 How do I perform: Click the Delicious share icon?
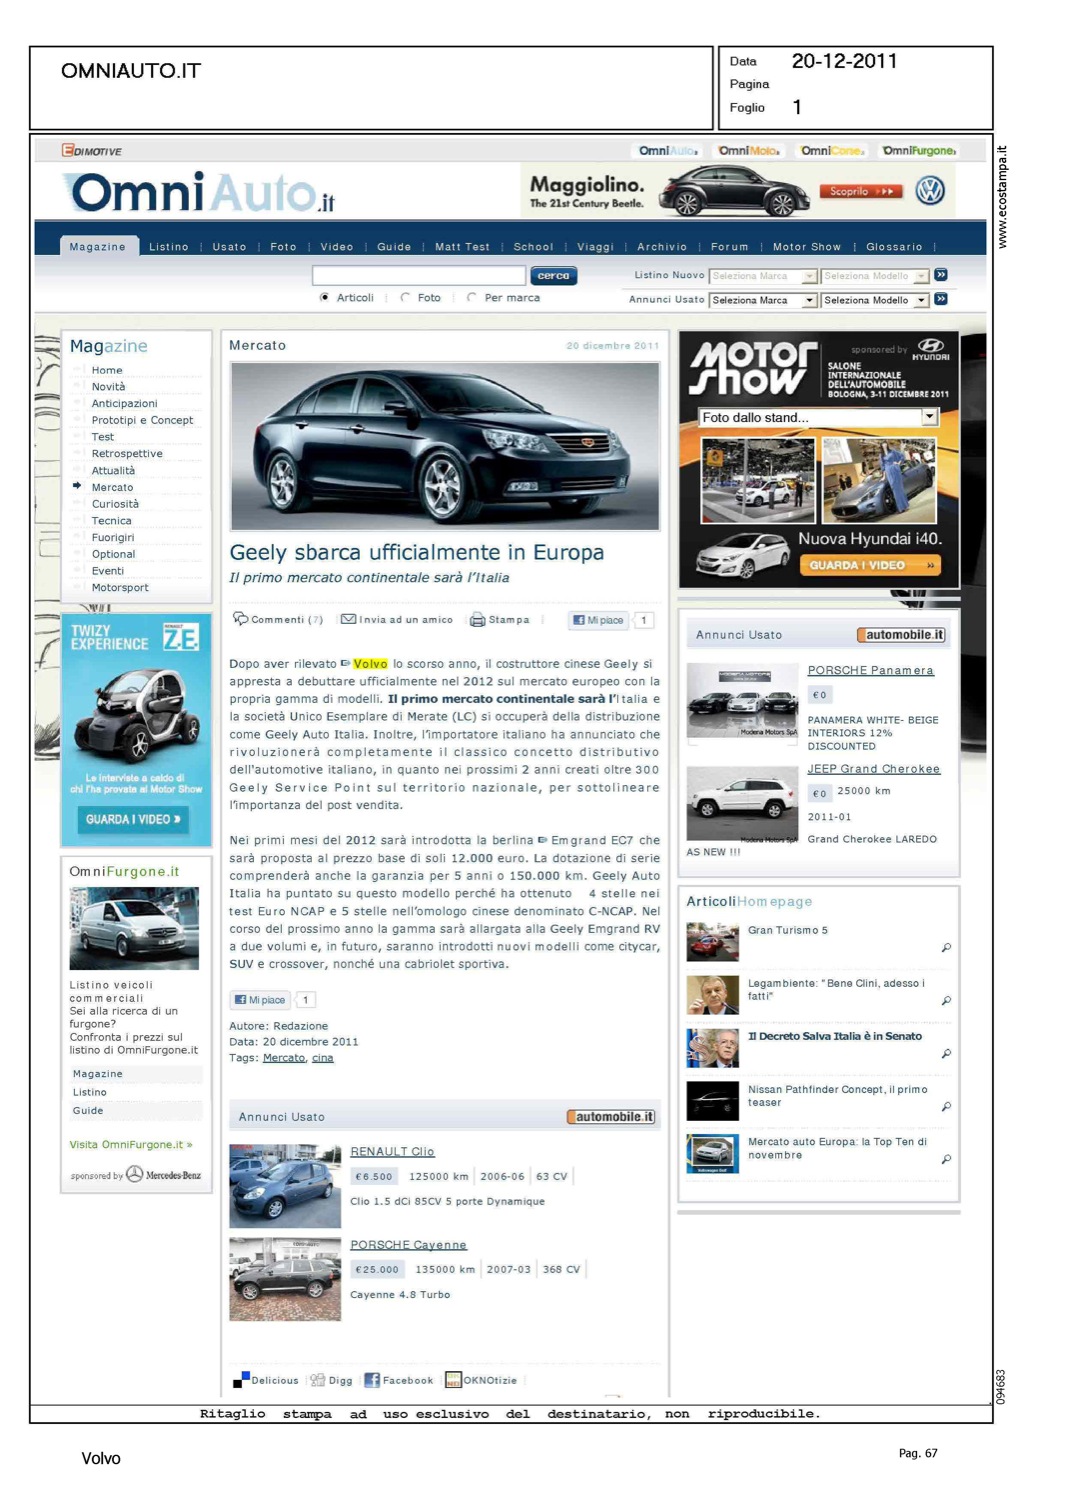(x=240, y=1380)
